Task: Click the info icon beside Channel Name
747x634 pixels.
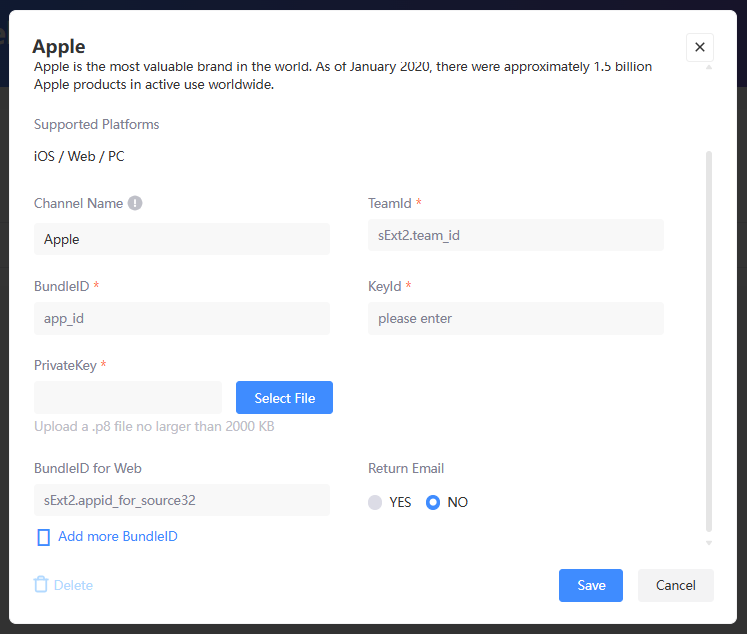Action: (x=135, y=203)
